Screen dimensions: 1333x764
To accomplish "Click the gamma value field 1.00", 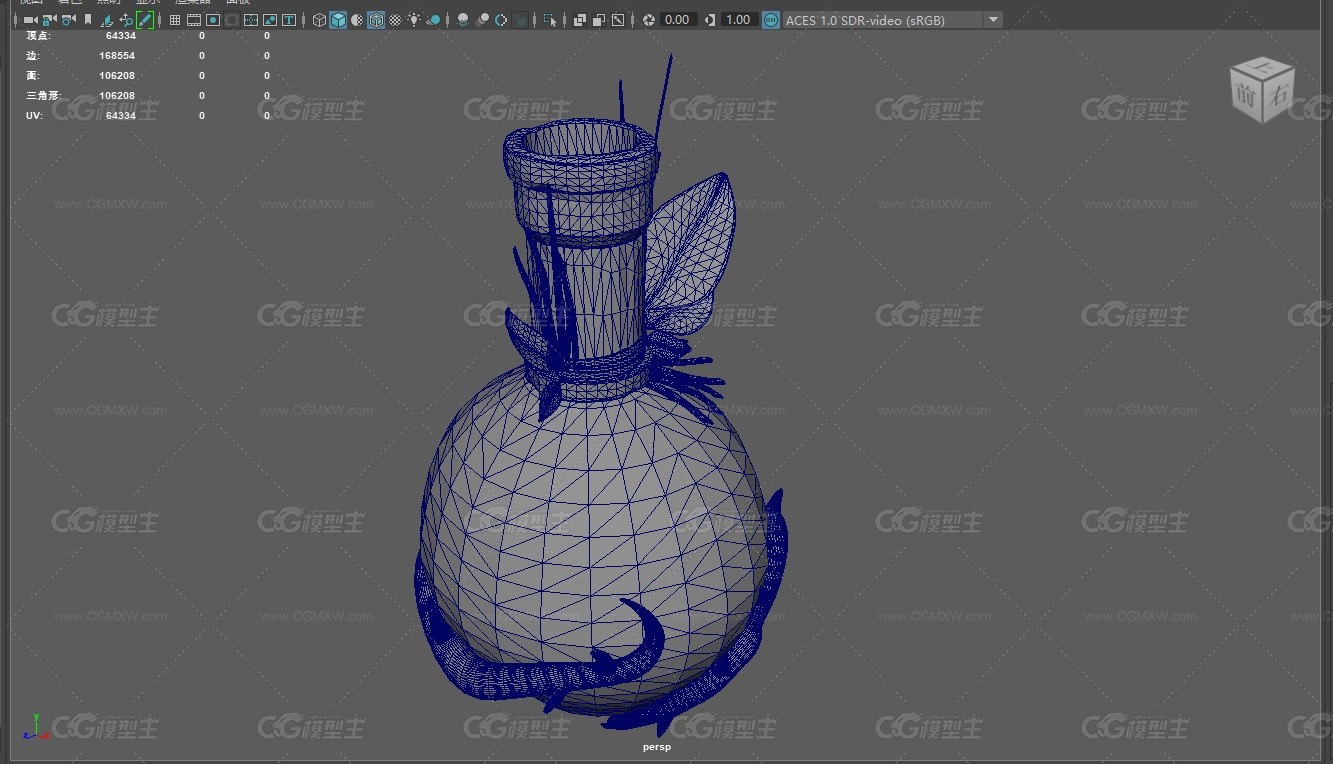I will pyautogui.click(x=738, y=20).
